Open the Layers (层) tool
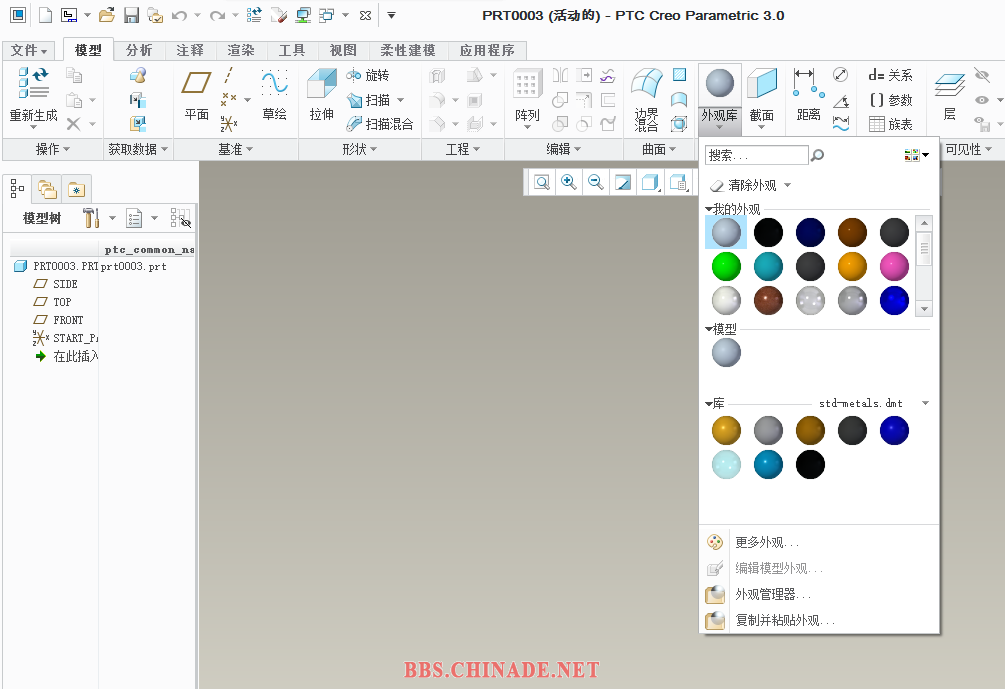Image resolution: width=1005 pixels, height=689 pixels. (949, 96)
